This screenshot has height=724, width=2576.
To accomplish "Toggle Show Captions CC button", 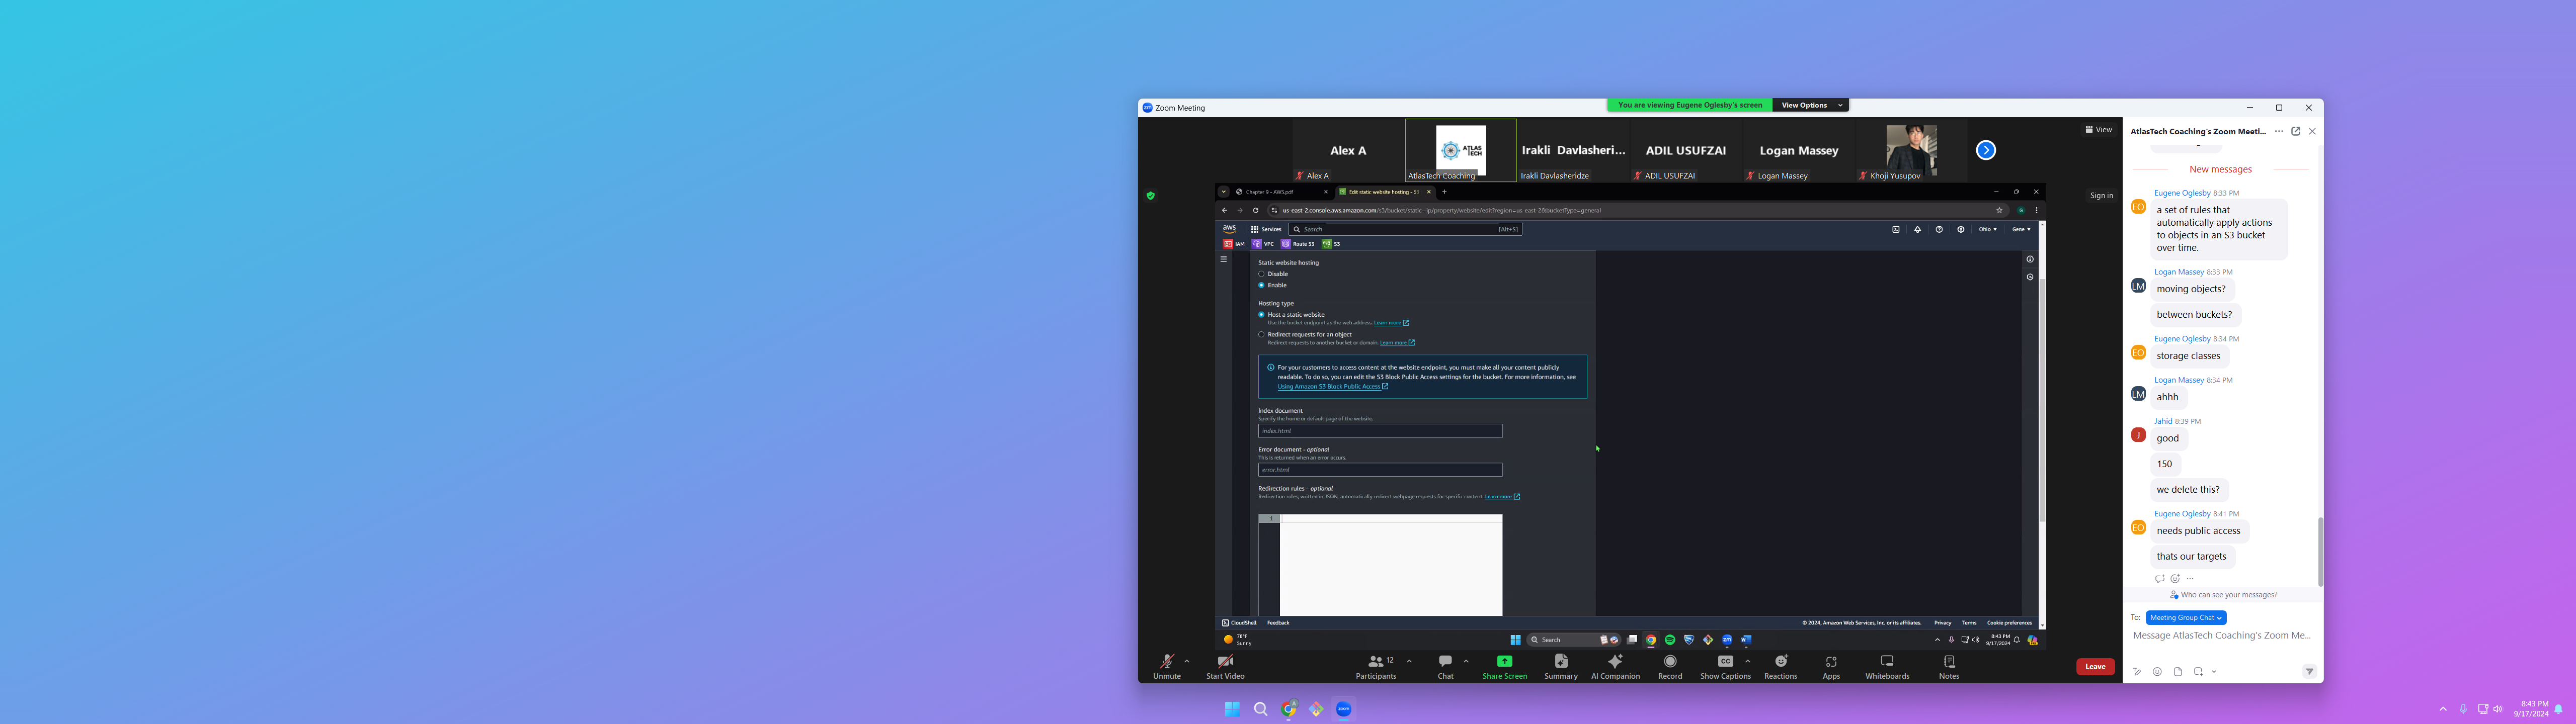I will [1725, 662].
